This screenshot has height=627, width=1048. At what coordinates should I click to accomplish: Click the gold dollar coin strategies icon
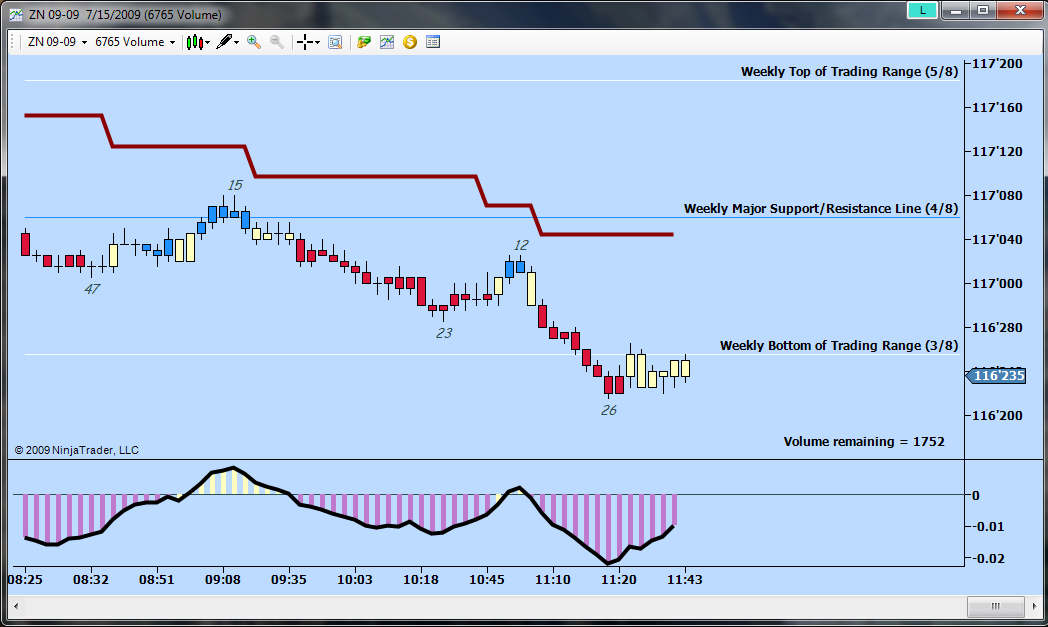tap(410, 42)
